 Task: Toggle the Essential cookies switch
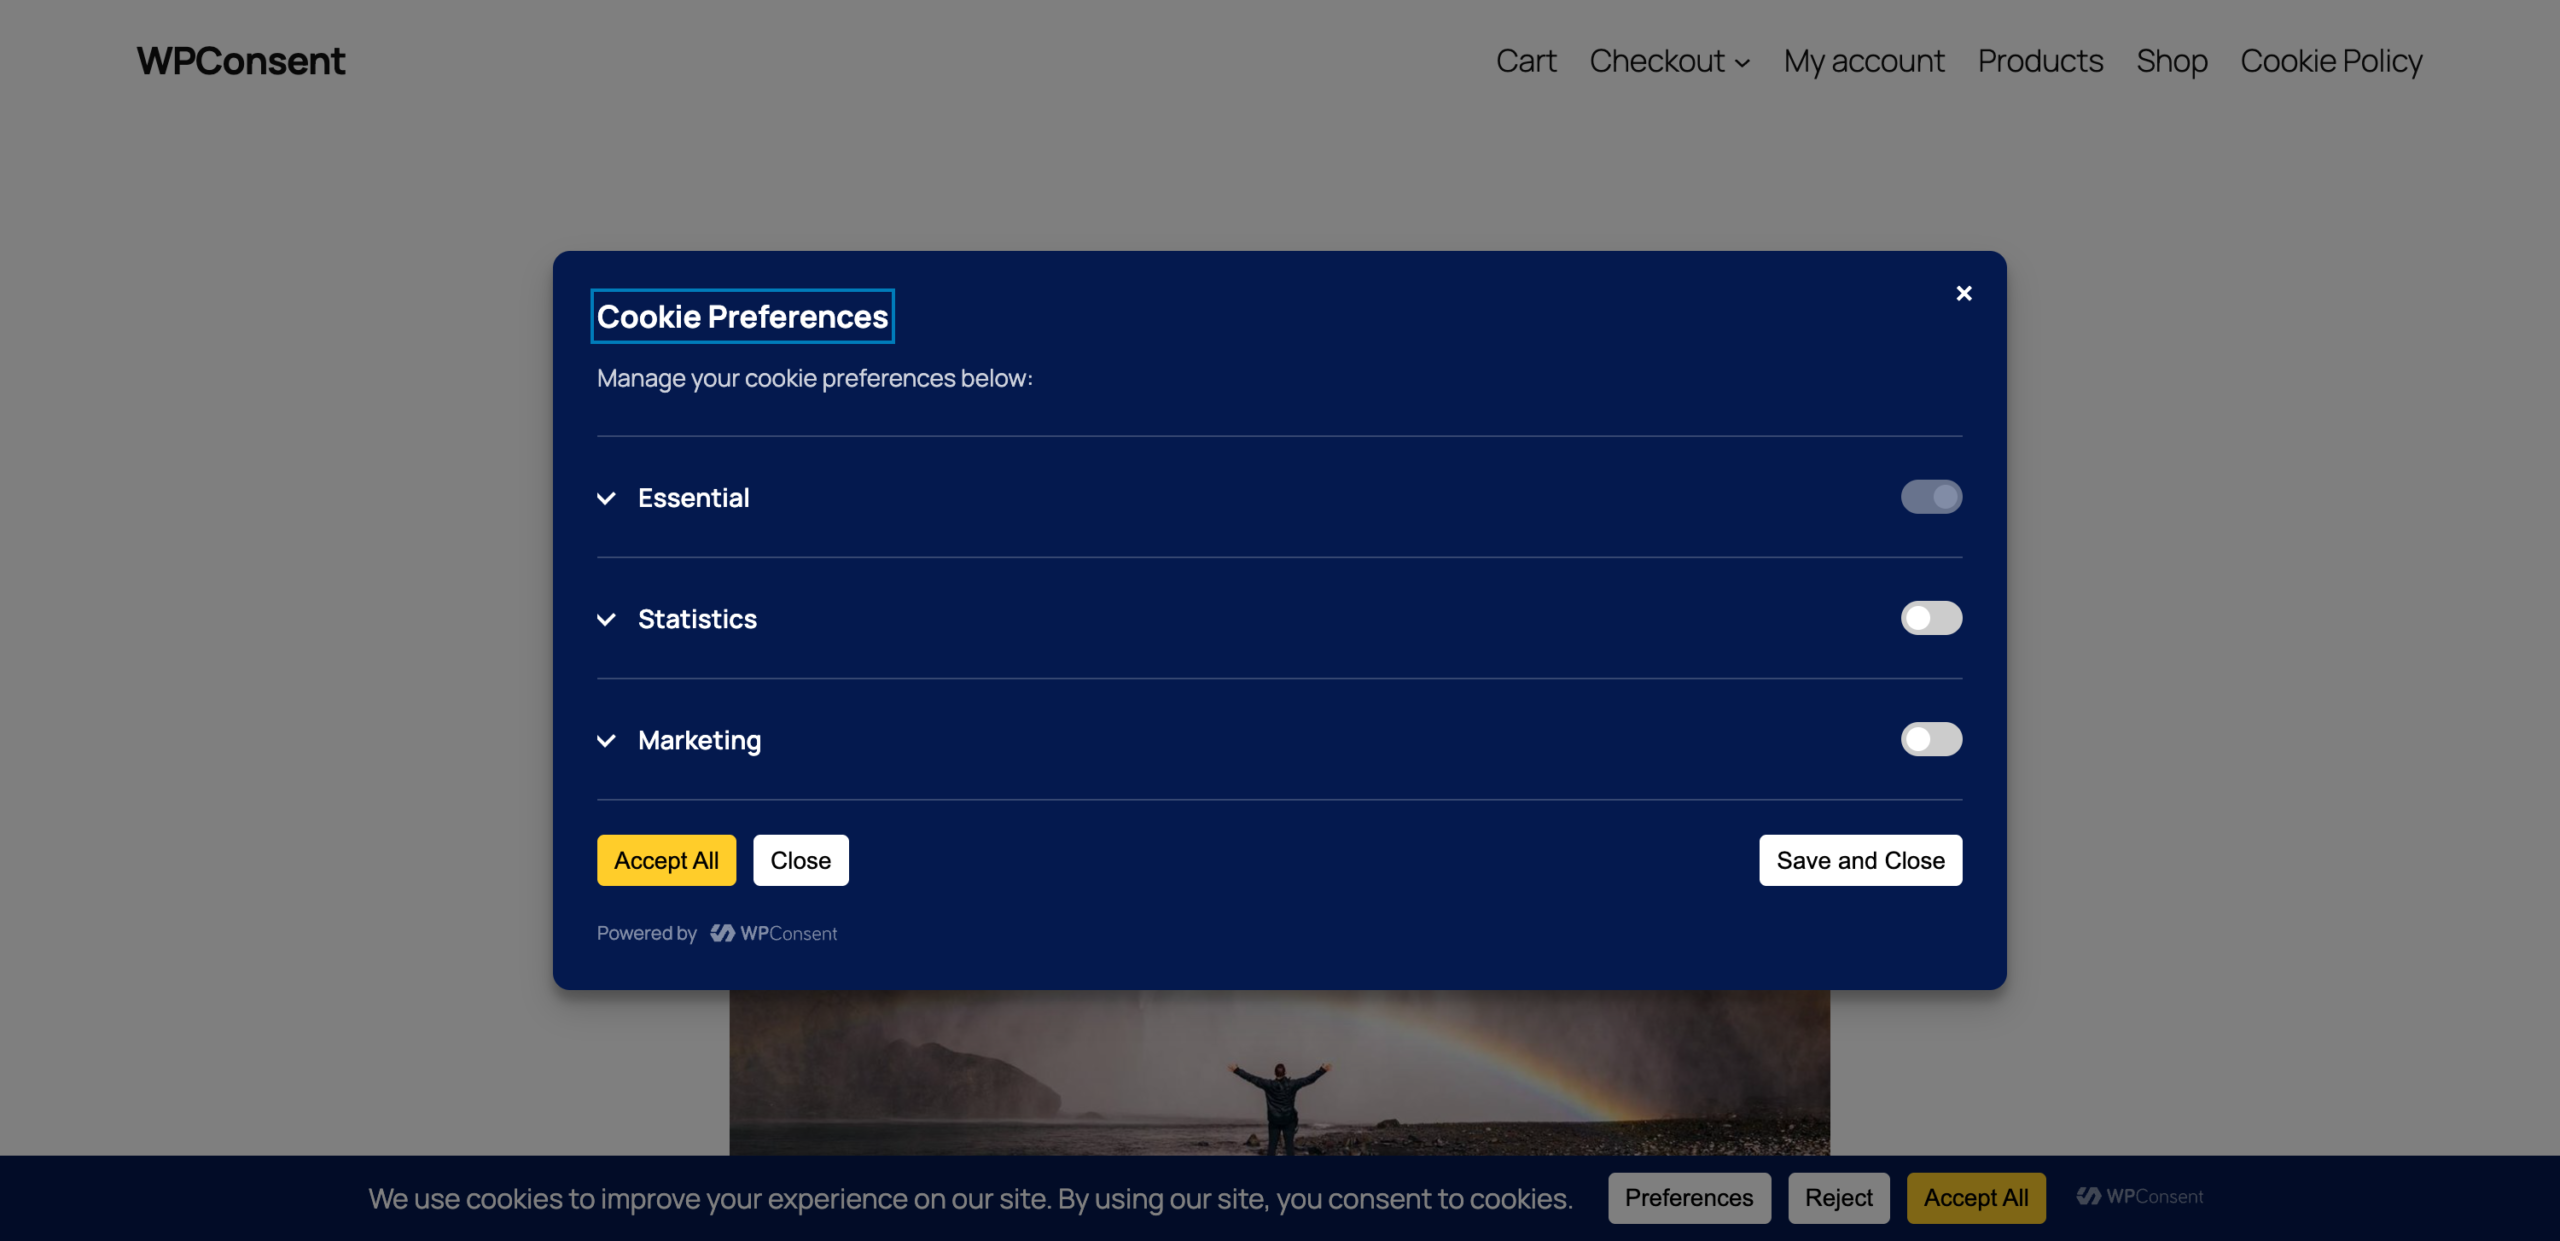1931,496
